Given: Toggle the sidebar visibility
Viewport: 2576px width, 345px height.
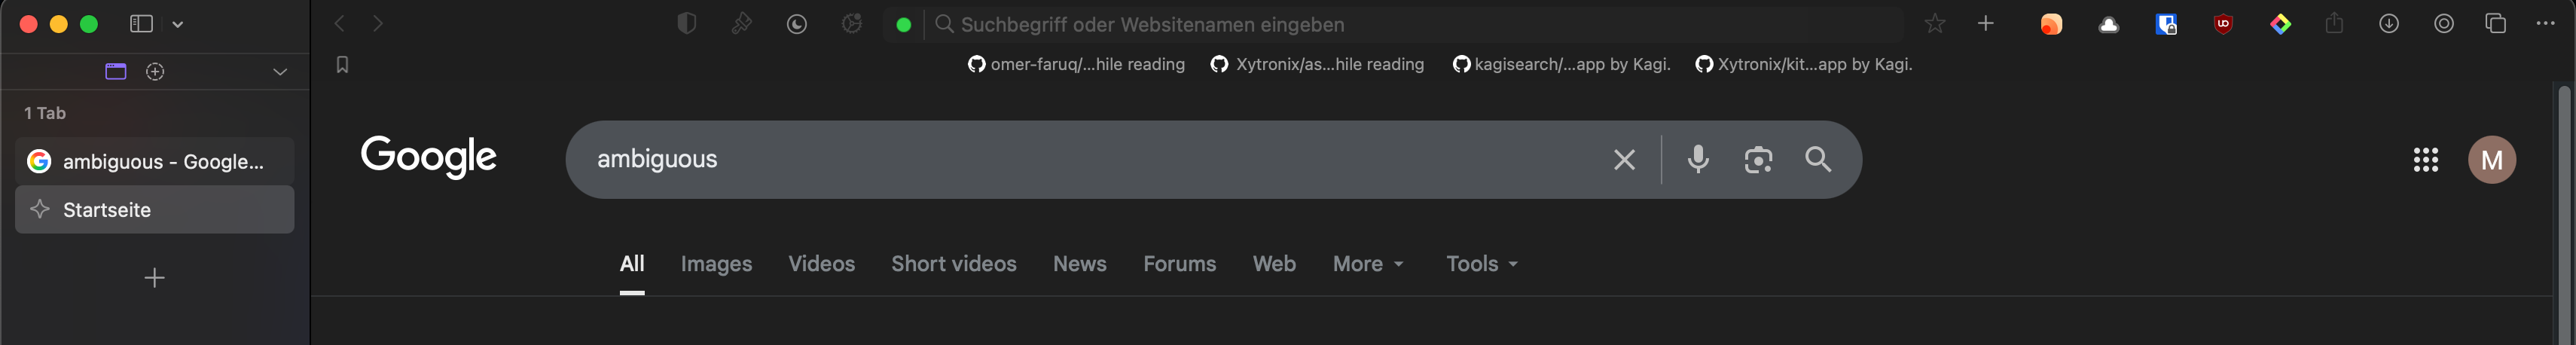Looking at the screenshot, I should (141, 24).
